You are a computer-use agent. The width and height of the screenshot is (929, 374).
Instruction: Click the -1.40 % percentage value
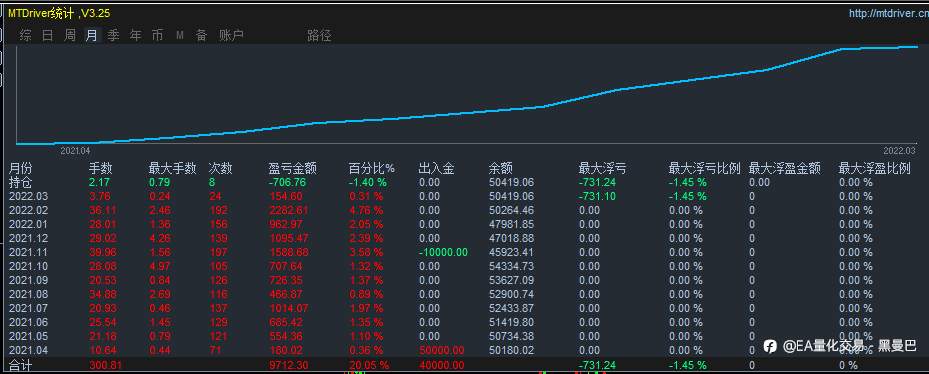click(x=367, y=182)
